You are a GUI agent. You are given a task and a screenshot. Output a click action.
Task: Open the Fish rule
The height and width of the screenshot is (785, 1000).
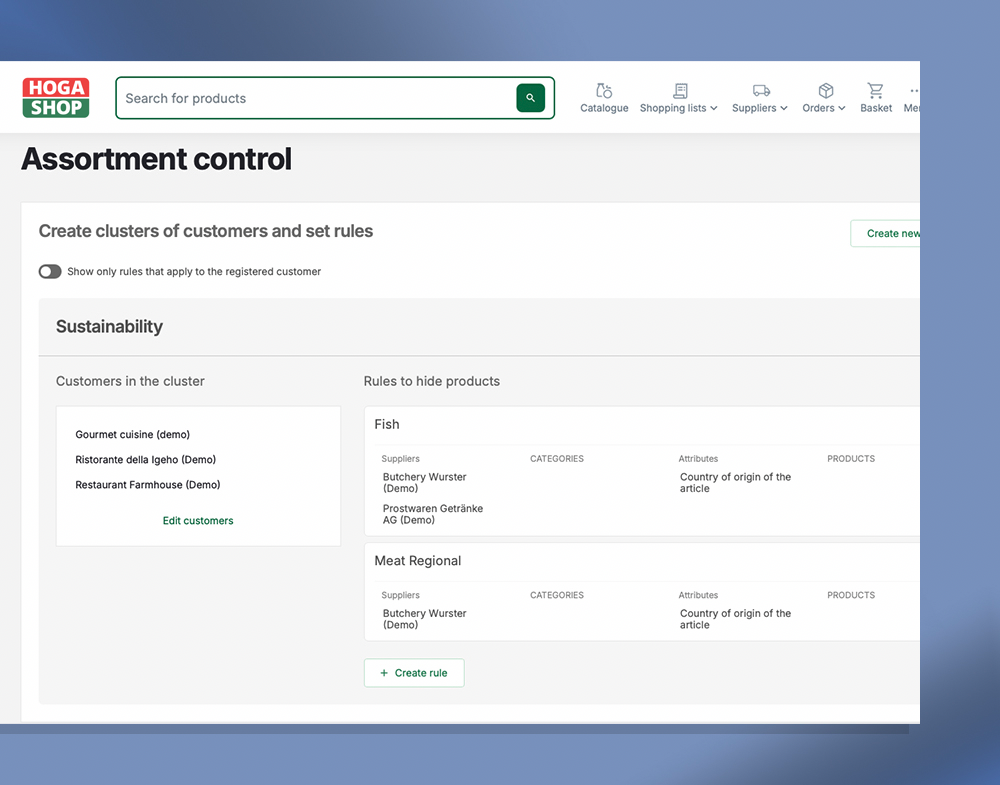tap(387, 425)
